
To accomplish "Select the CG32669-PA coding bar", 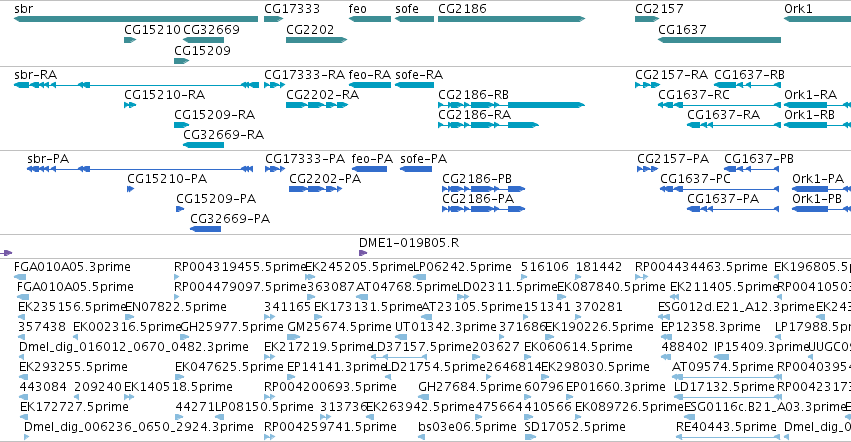I will point(206,229).
